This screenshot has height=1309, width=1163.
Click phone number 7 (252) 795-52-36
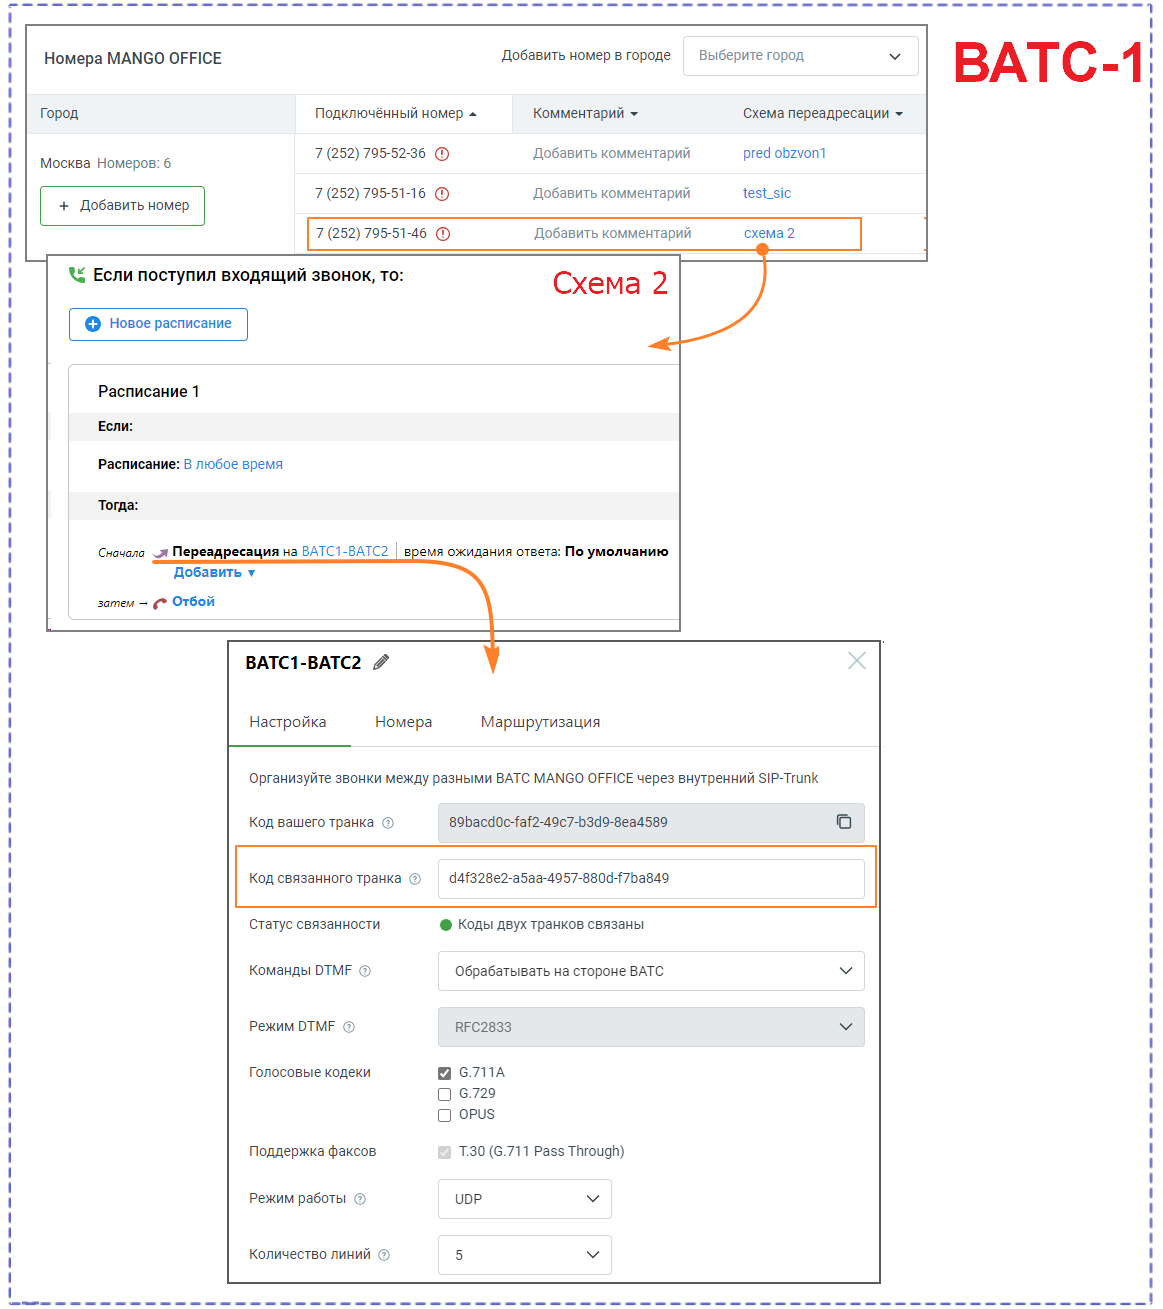(x=370, y=154)
